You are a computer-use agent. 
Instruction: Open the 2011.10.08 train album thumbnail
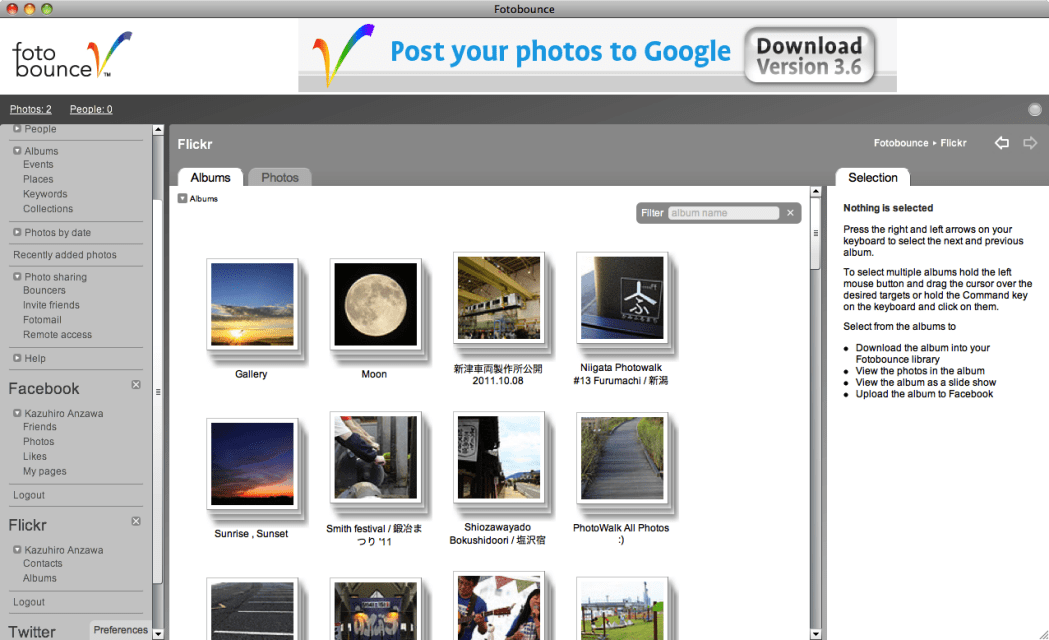[498, 298]
